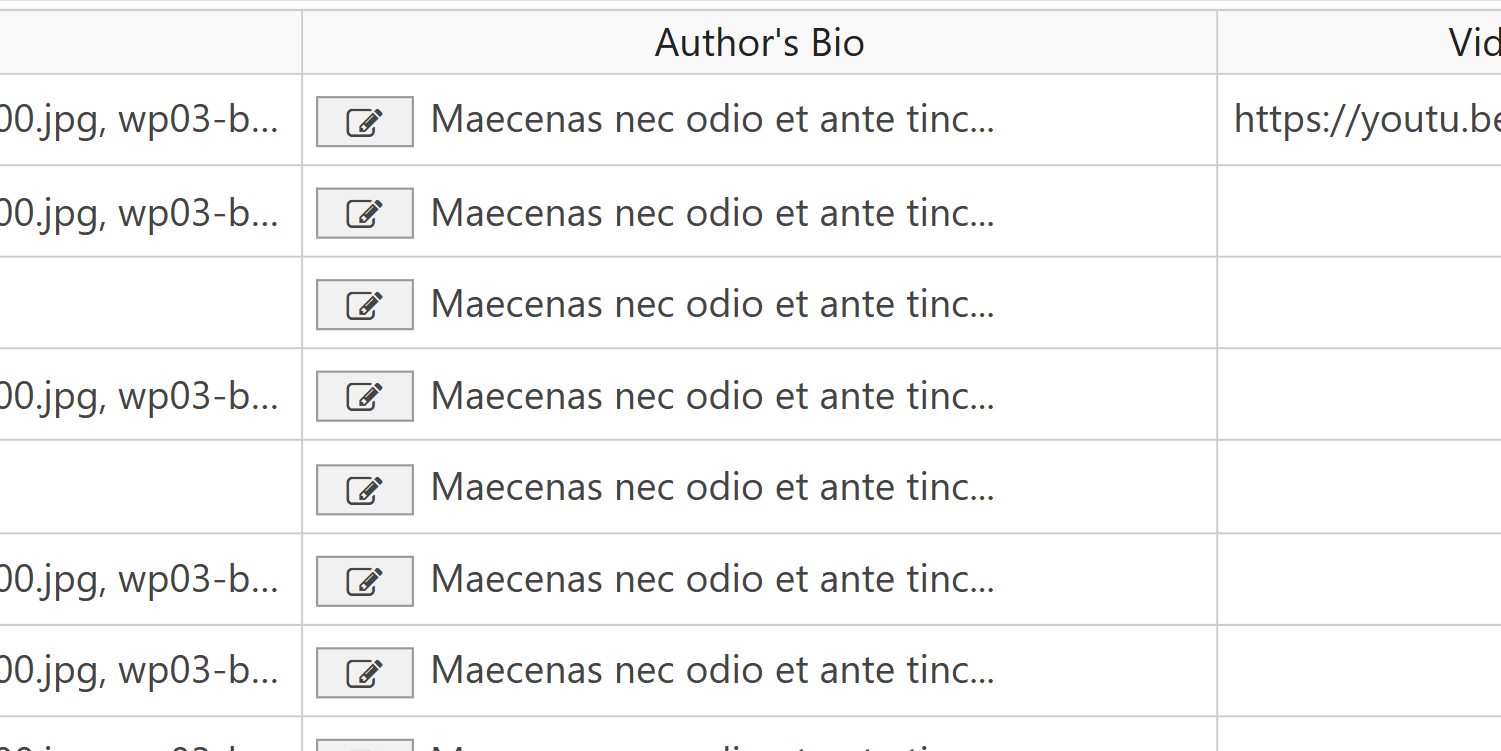Select first row's wp03-b... image filenames cell

(x=150, y=120)
